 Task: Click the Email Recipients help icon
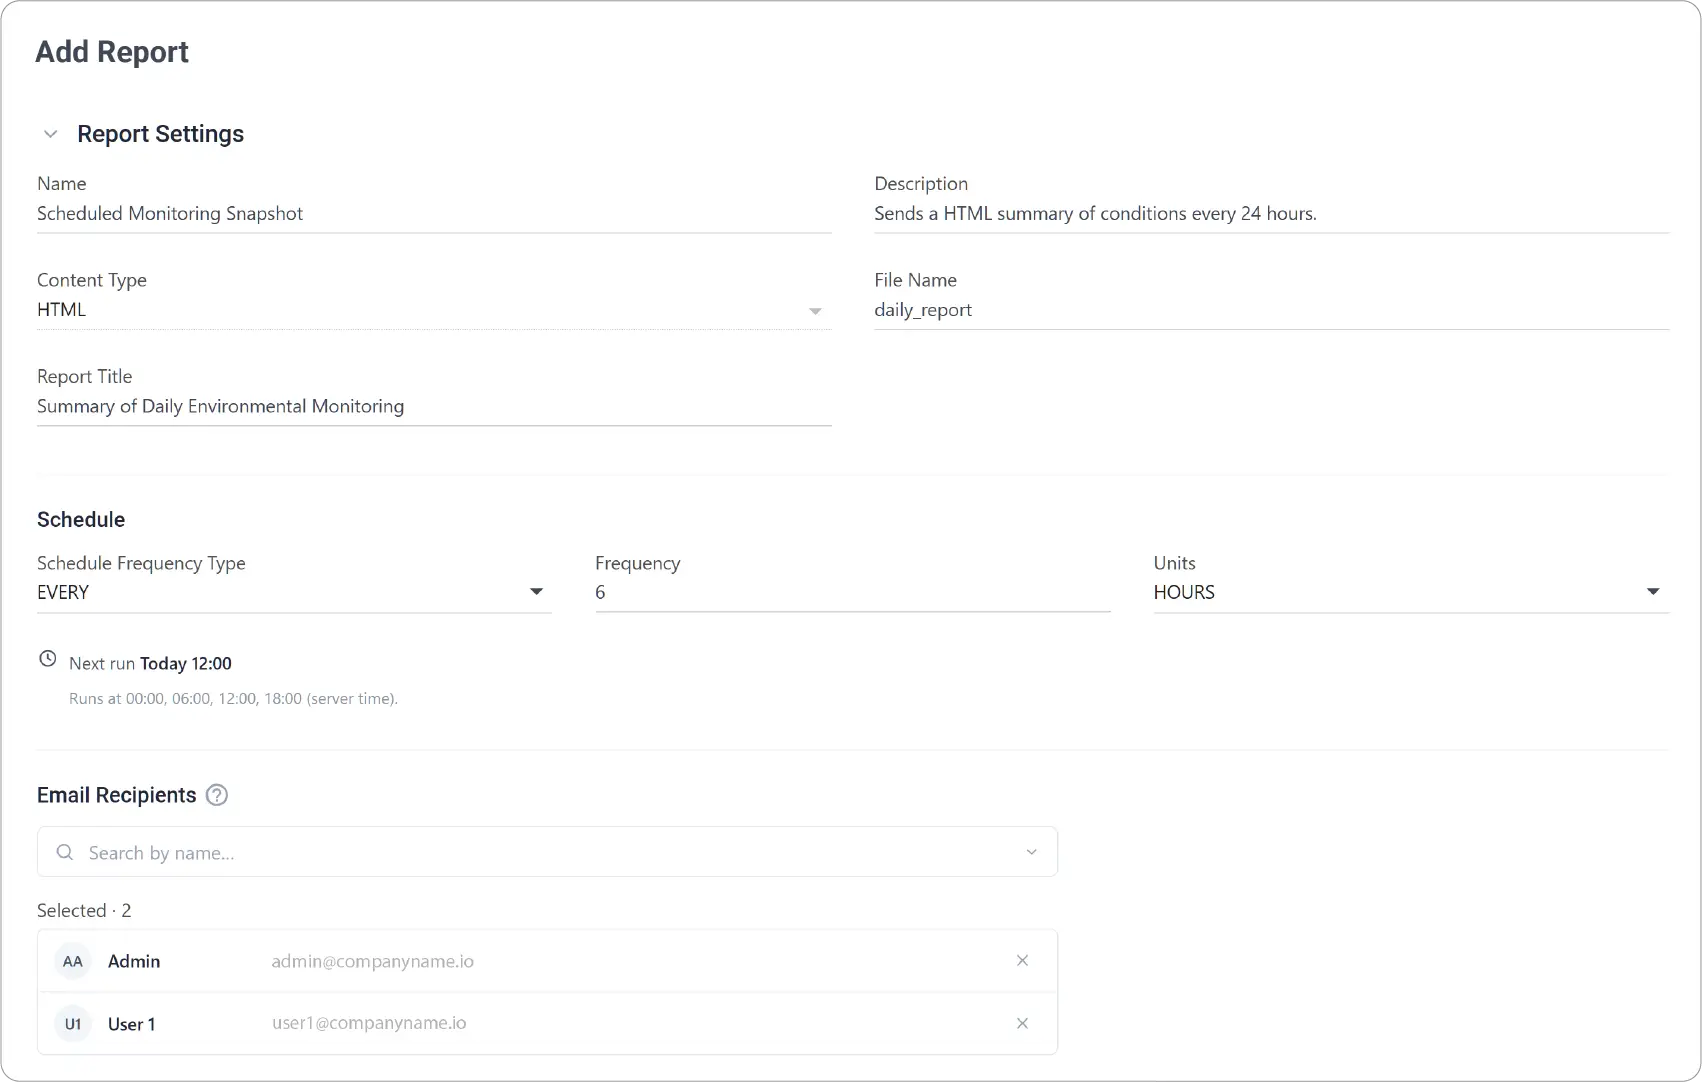coord(217,795)
